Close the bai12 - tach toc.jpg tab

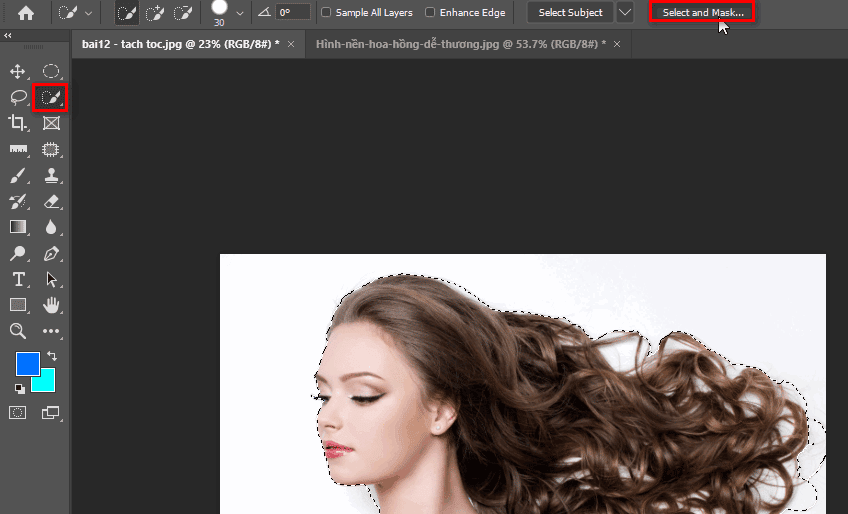pos(291,44)
